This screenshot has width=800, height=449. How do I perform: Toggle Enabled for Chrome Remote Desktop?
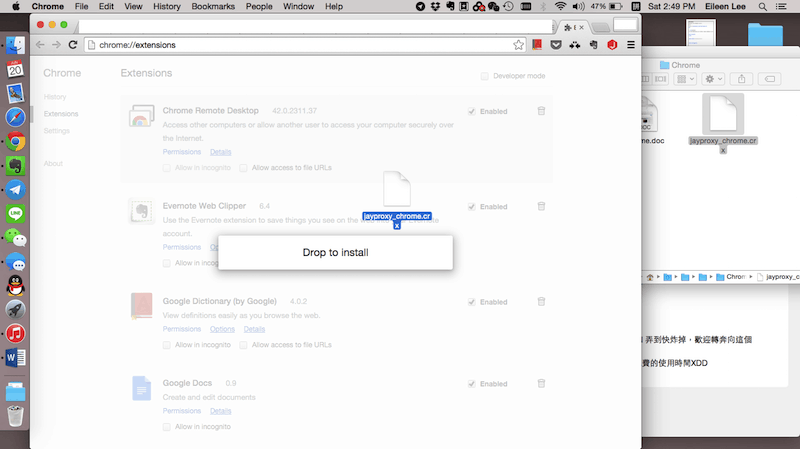[471, 111]
